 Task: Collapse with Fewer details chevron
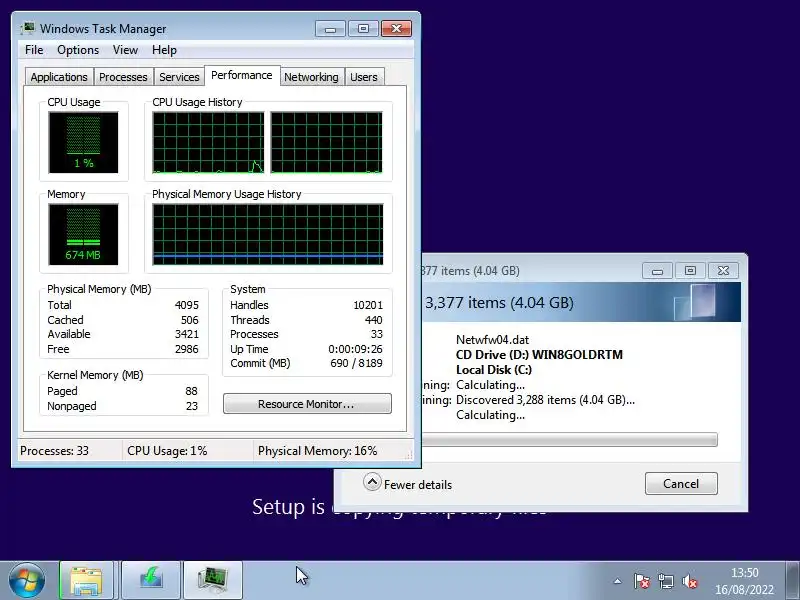click(372, 482)
